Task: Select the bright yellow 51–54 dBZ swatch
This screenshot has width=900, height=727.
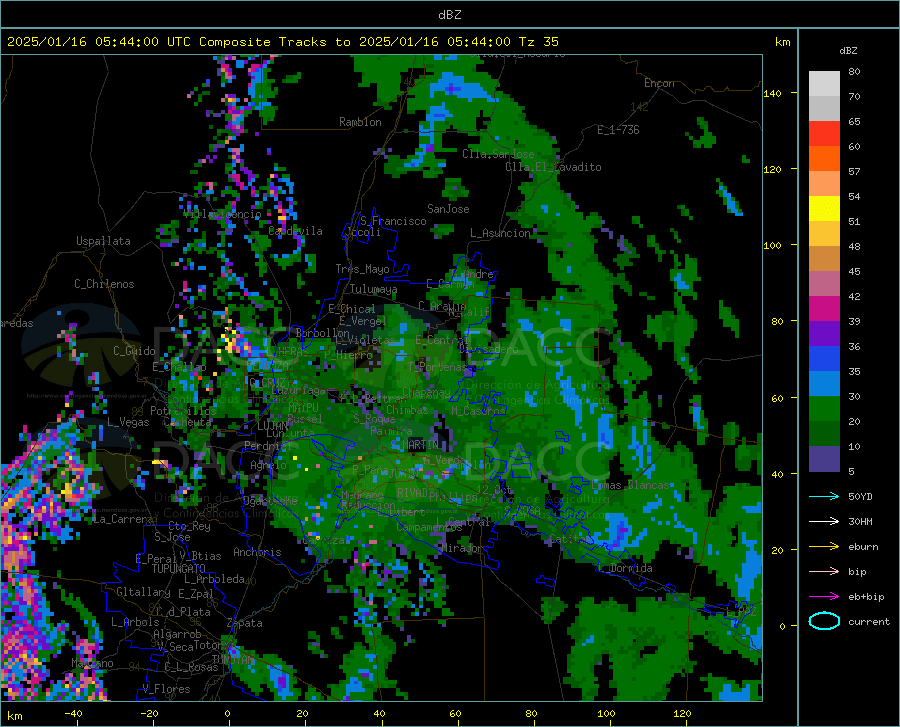Action: click(x=824, y=209)
